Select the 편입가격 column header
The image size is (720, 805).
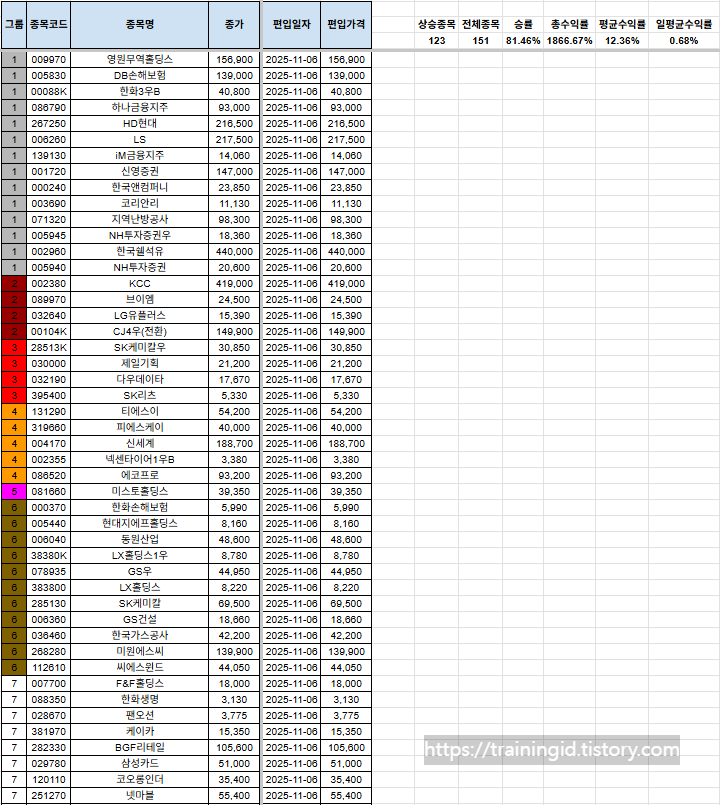pyautogui.click(x=346, y=25)
